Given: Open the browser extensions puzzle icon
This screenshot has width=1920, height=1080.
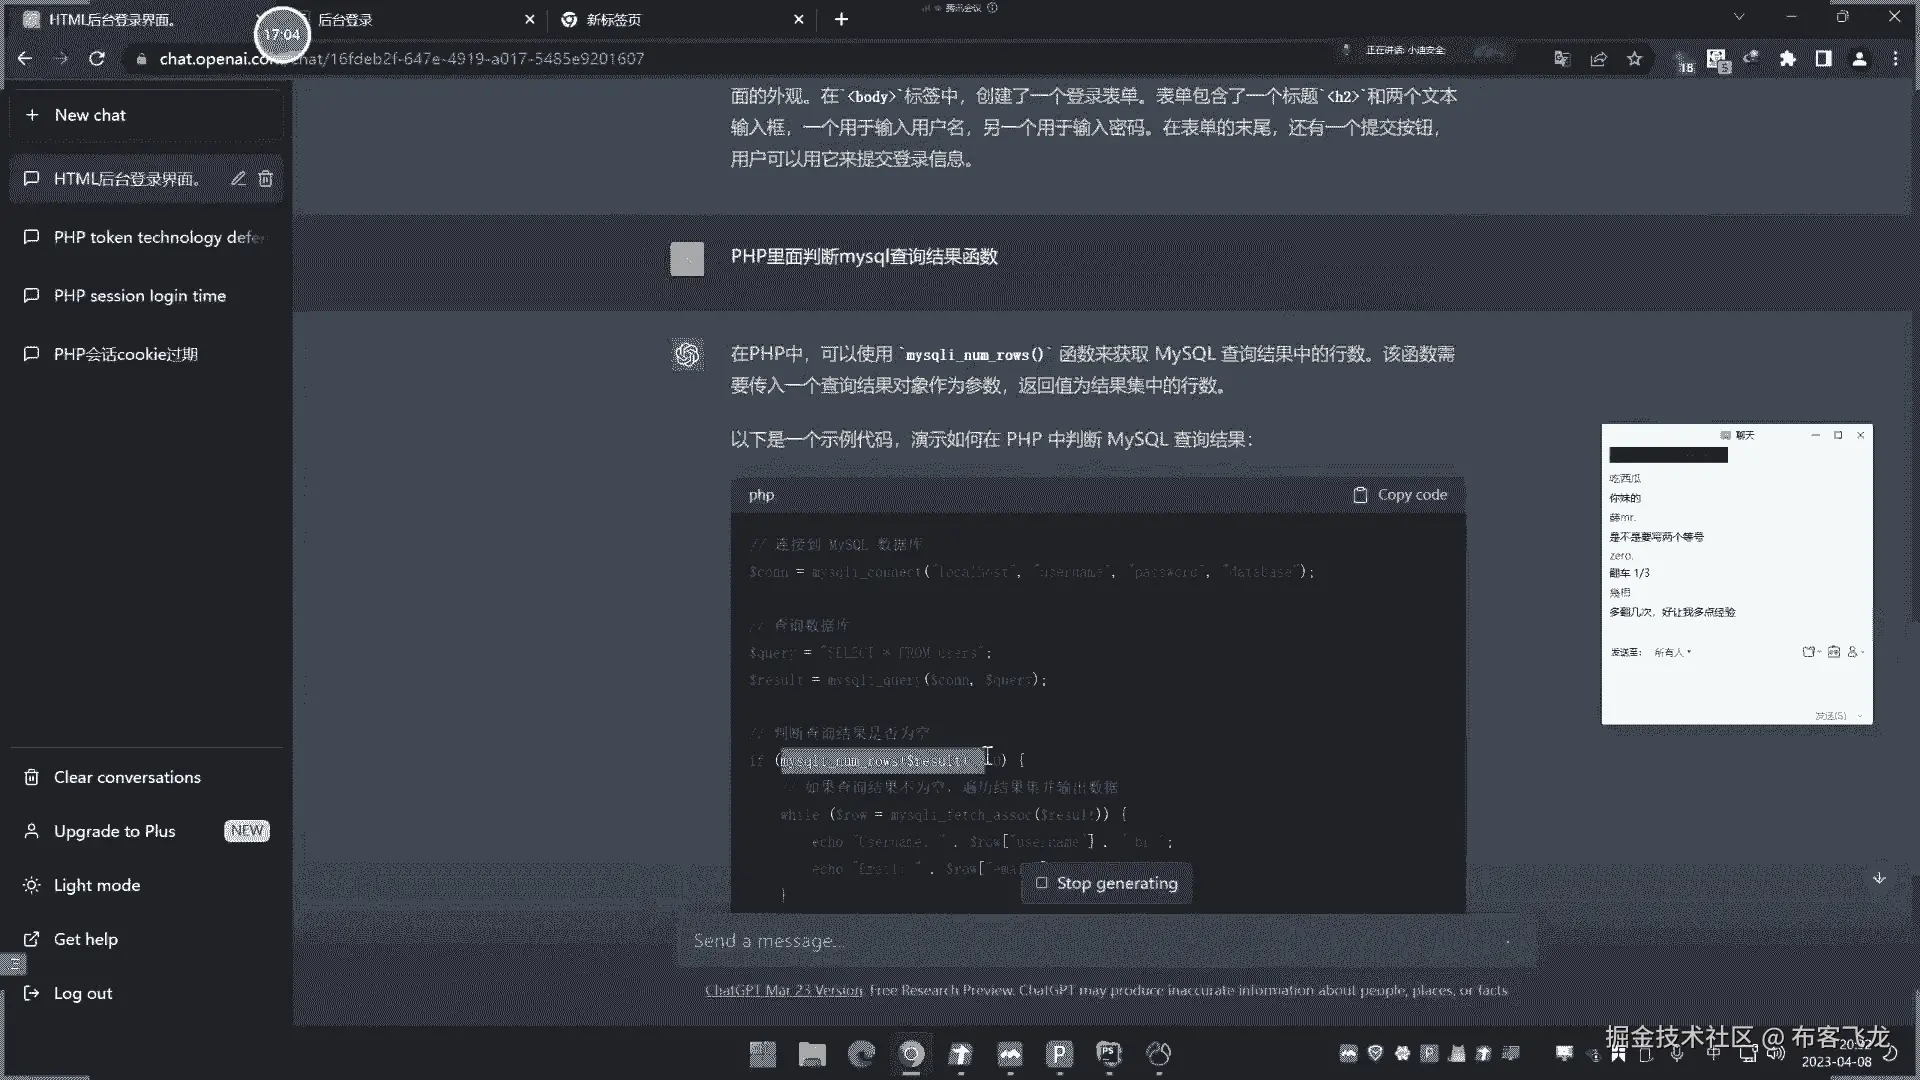Looking at the screenshot, I should (x=1787, y=59).
